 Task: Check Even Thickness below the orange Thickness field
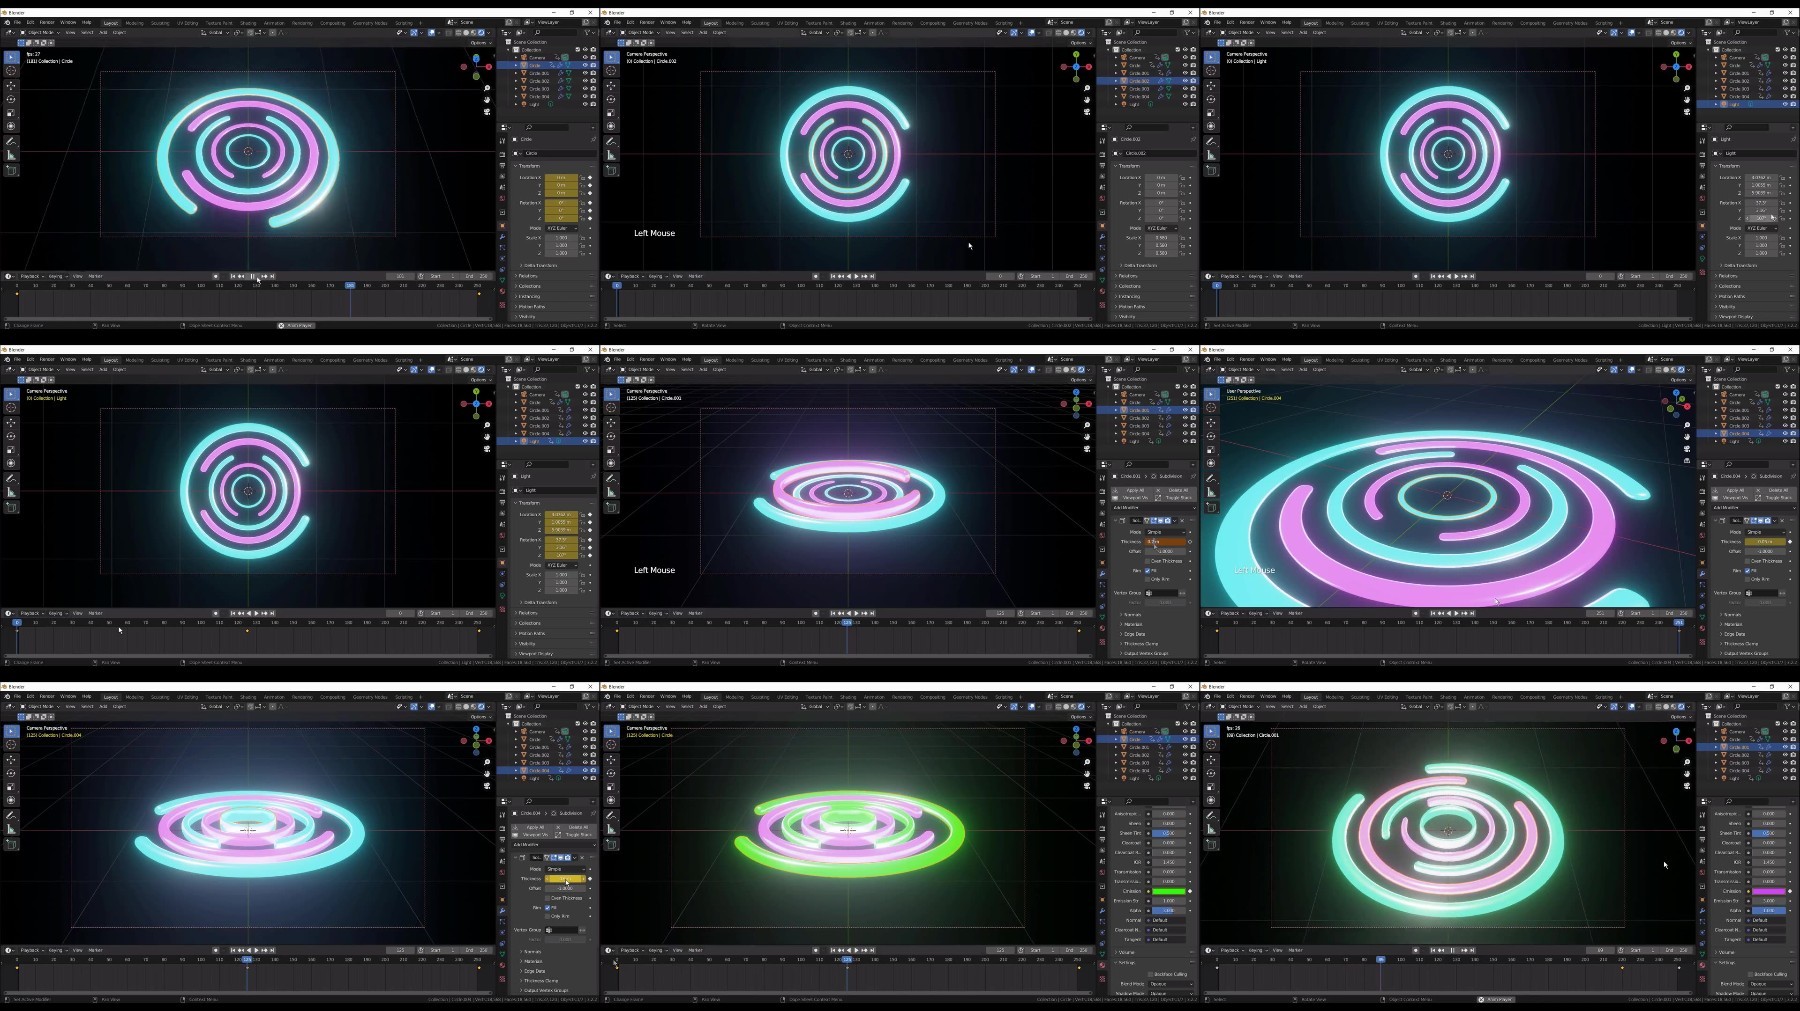1148,561
